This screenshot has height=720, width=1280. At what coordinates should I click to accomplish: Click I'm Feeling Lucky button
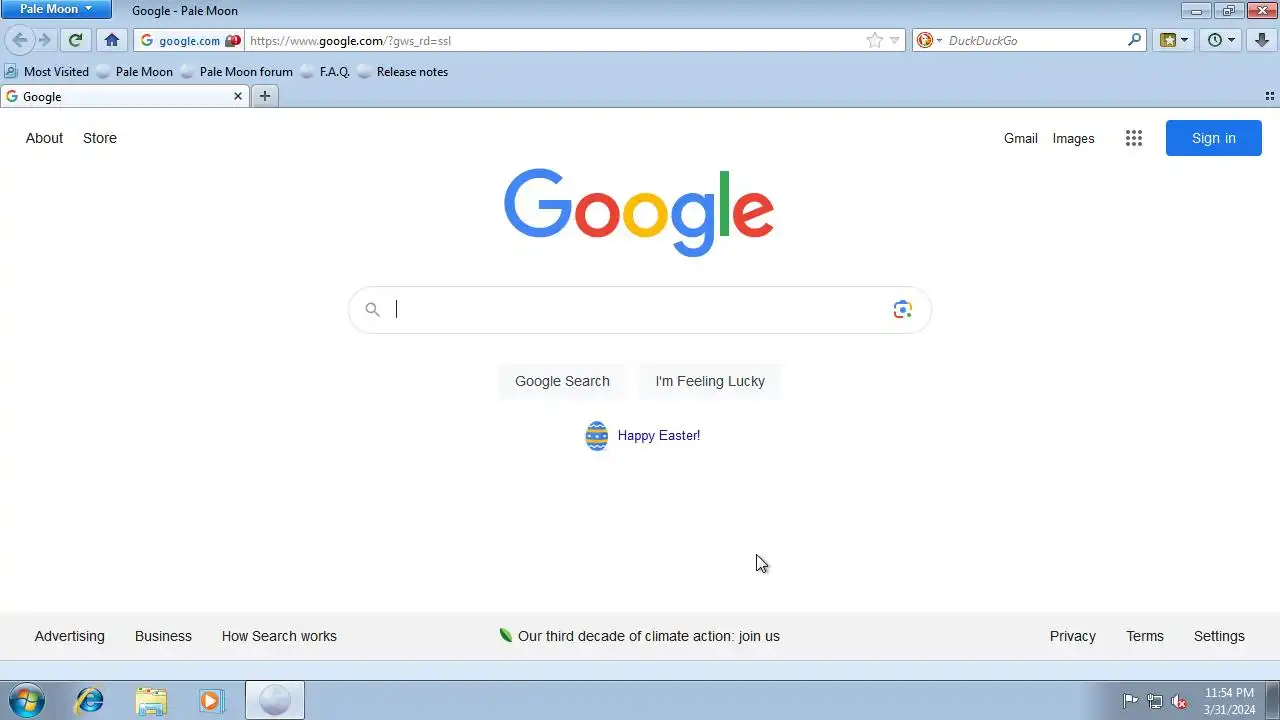coord(710,381)
